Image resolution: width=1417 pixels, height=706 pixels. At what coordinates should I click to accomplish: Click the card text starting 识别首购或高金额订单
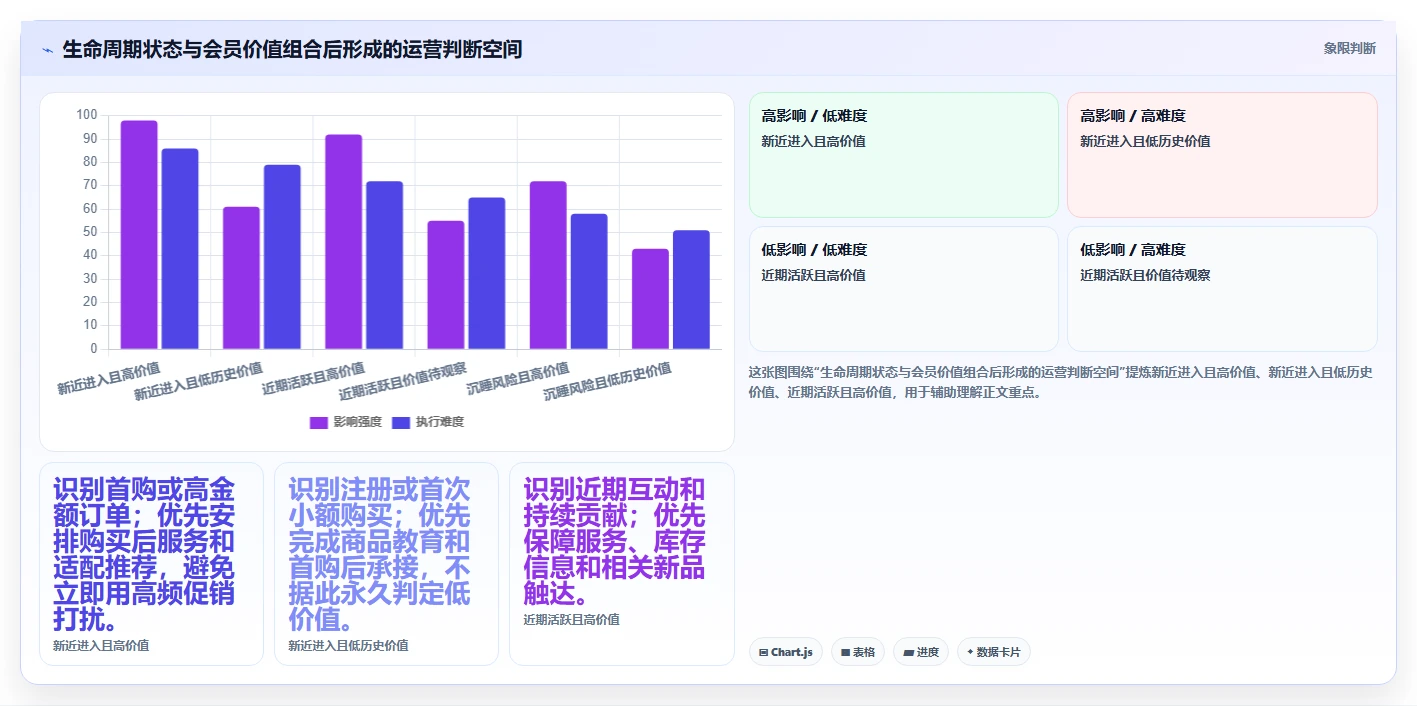(x=145, y=555)
